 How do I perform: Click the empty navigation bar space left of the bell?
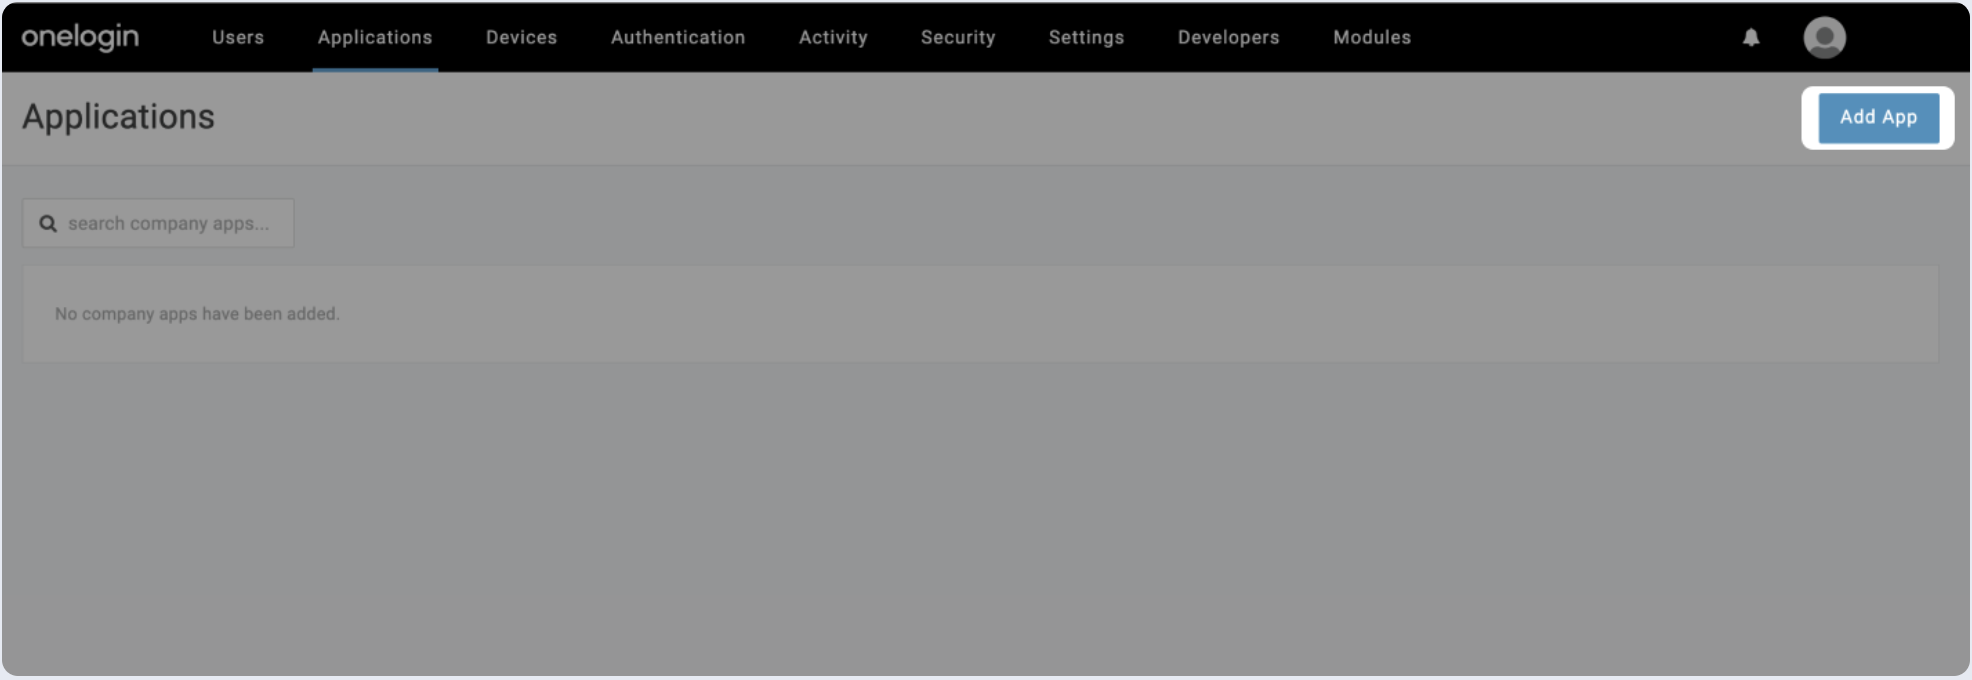1580,38
